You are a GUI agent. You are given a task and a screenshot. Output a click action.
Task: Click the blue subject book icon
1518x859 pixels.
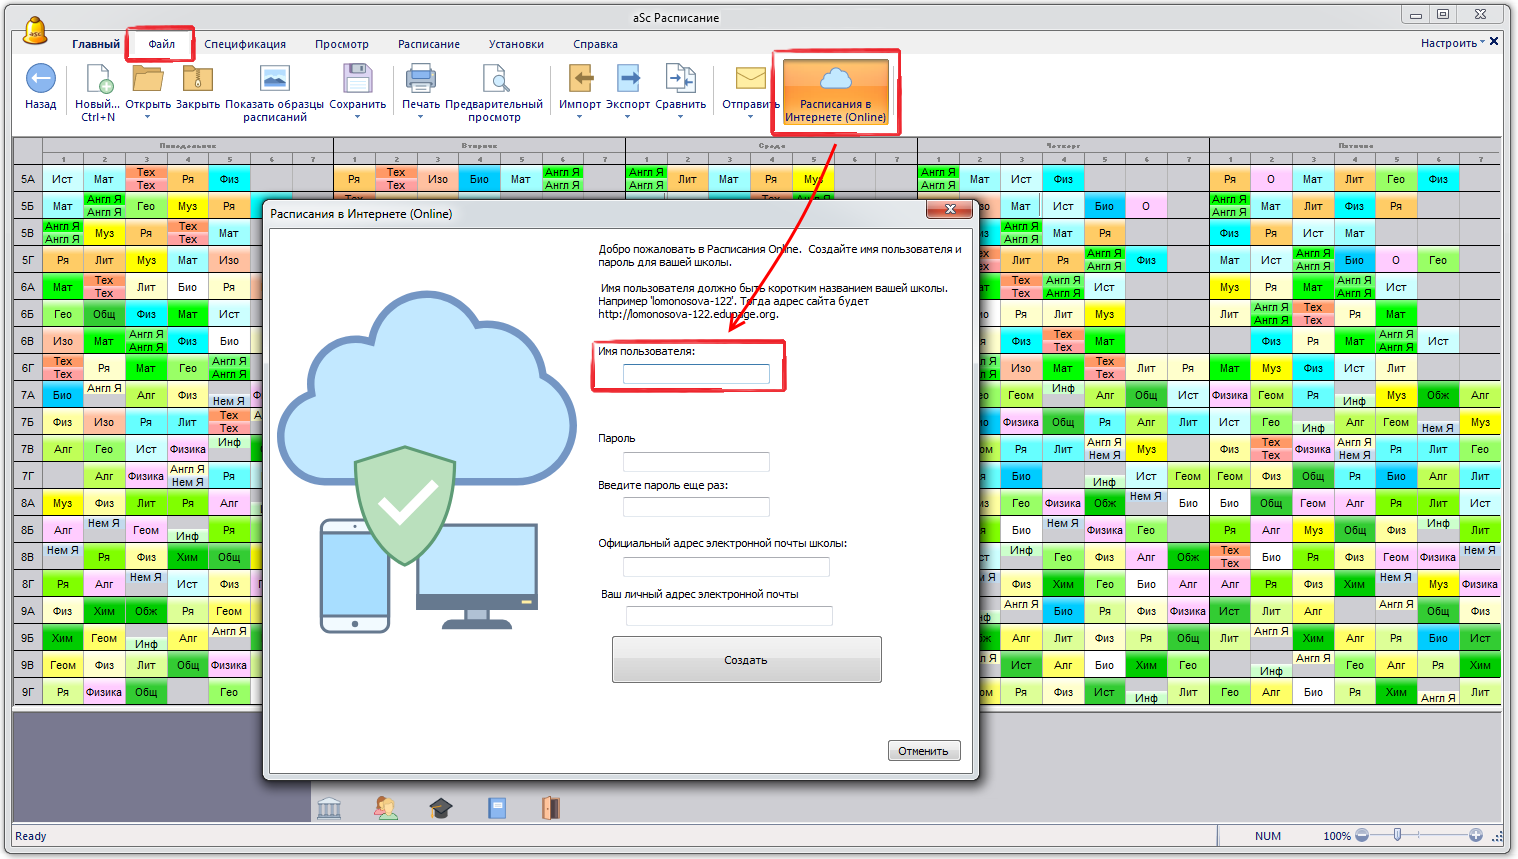[x=497, y=808]
